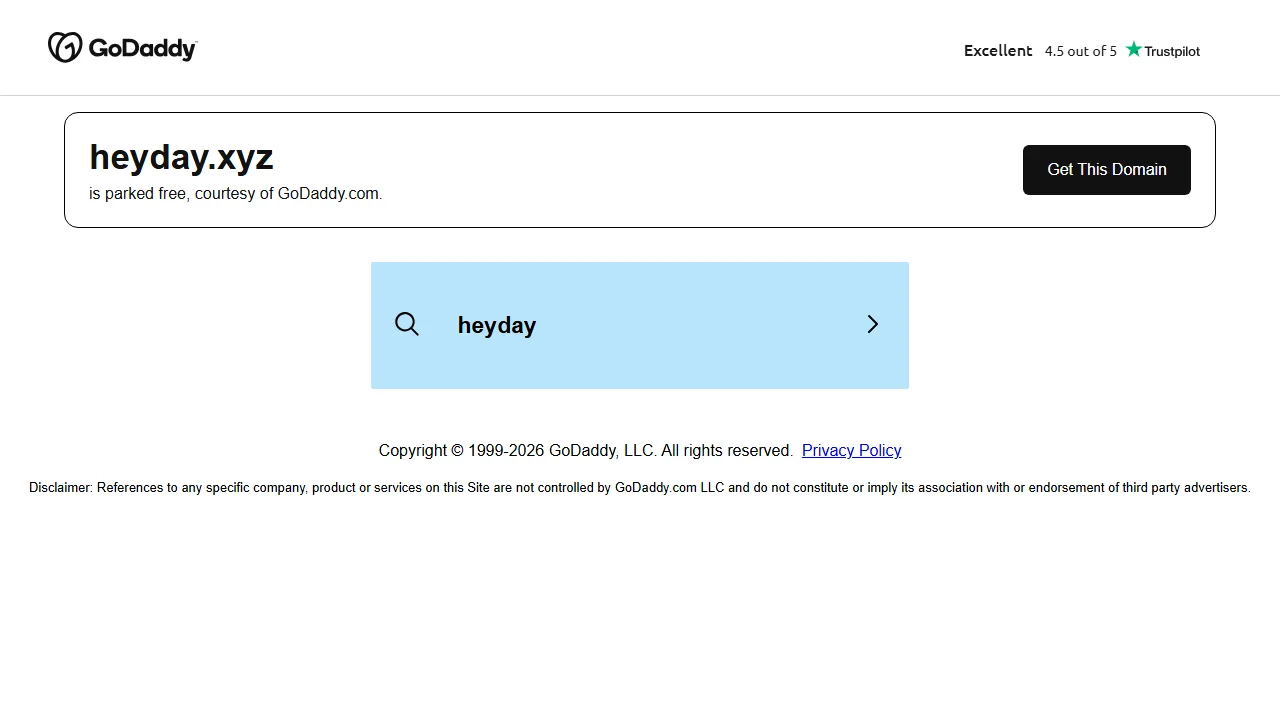The height and width of the screenshot is (720, 1280).
Task: Open the heyday related search link
Action: click(x=640, y=325)
